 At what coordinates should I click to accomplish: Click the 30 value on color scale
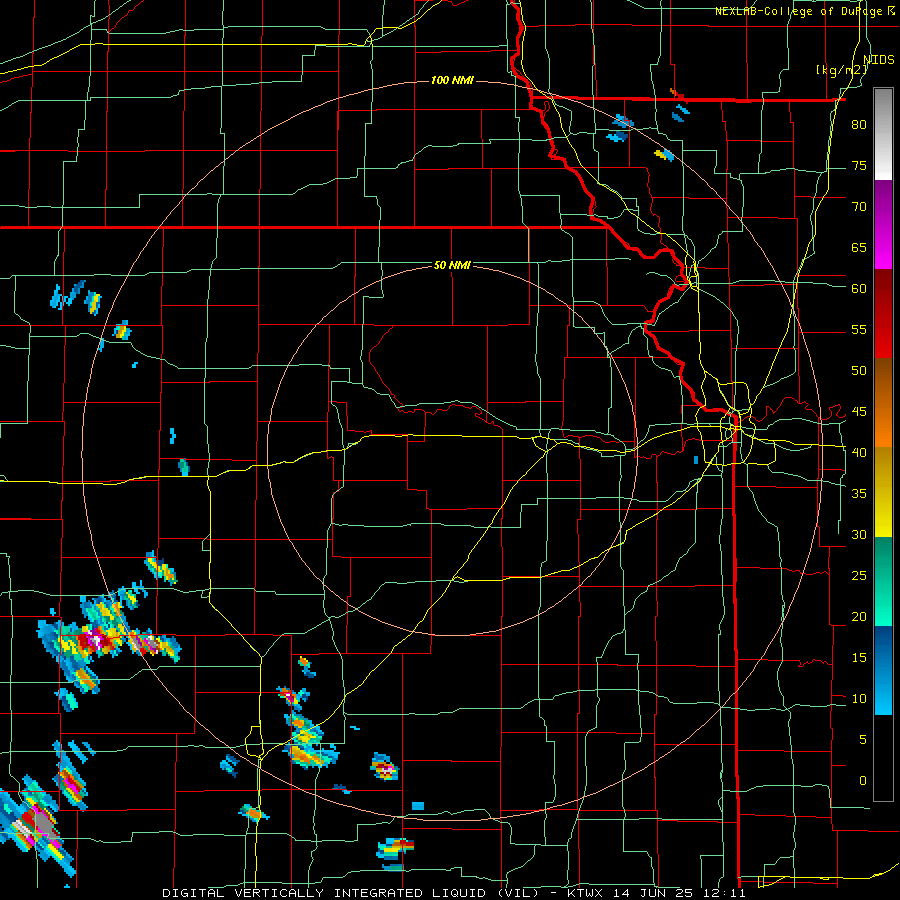pos(859,534)
